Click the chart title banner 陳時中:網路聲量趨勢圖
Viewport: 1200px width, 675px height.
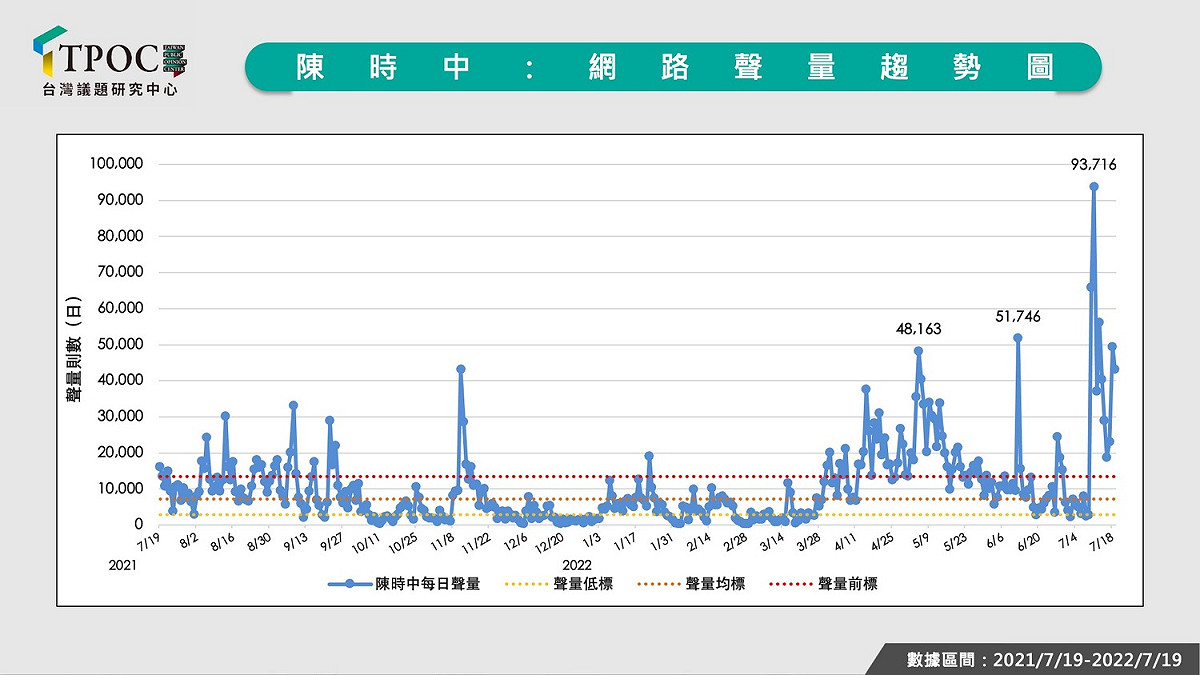tap(673, 68)
